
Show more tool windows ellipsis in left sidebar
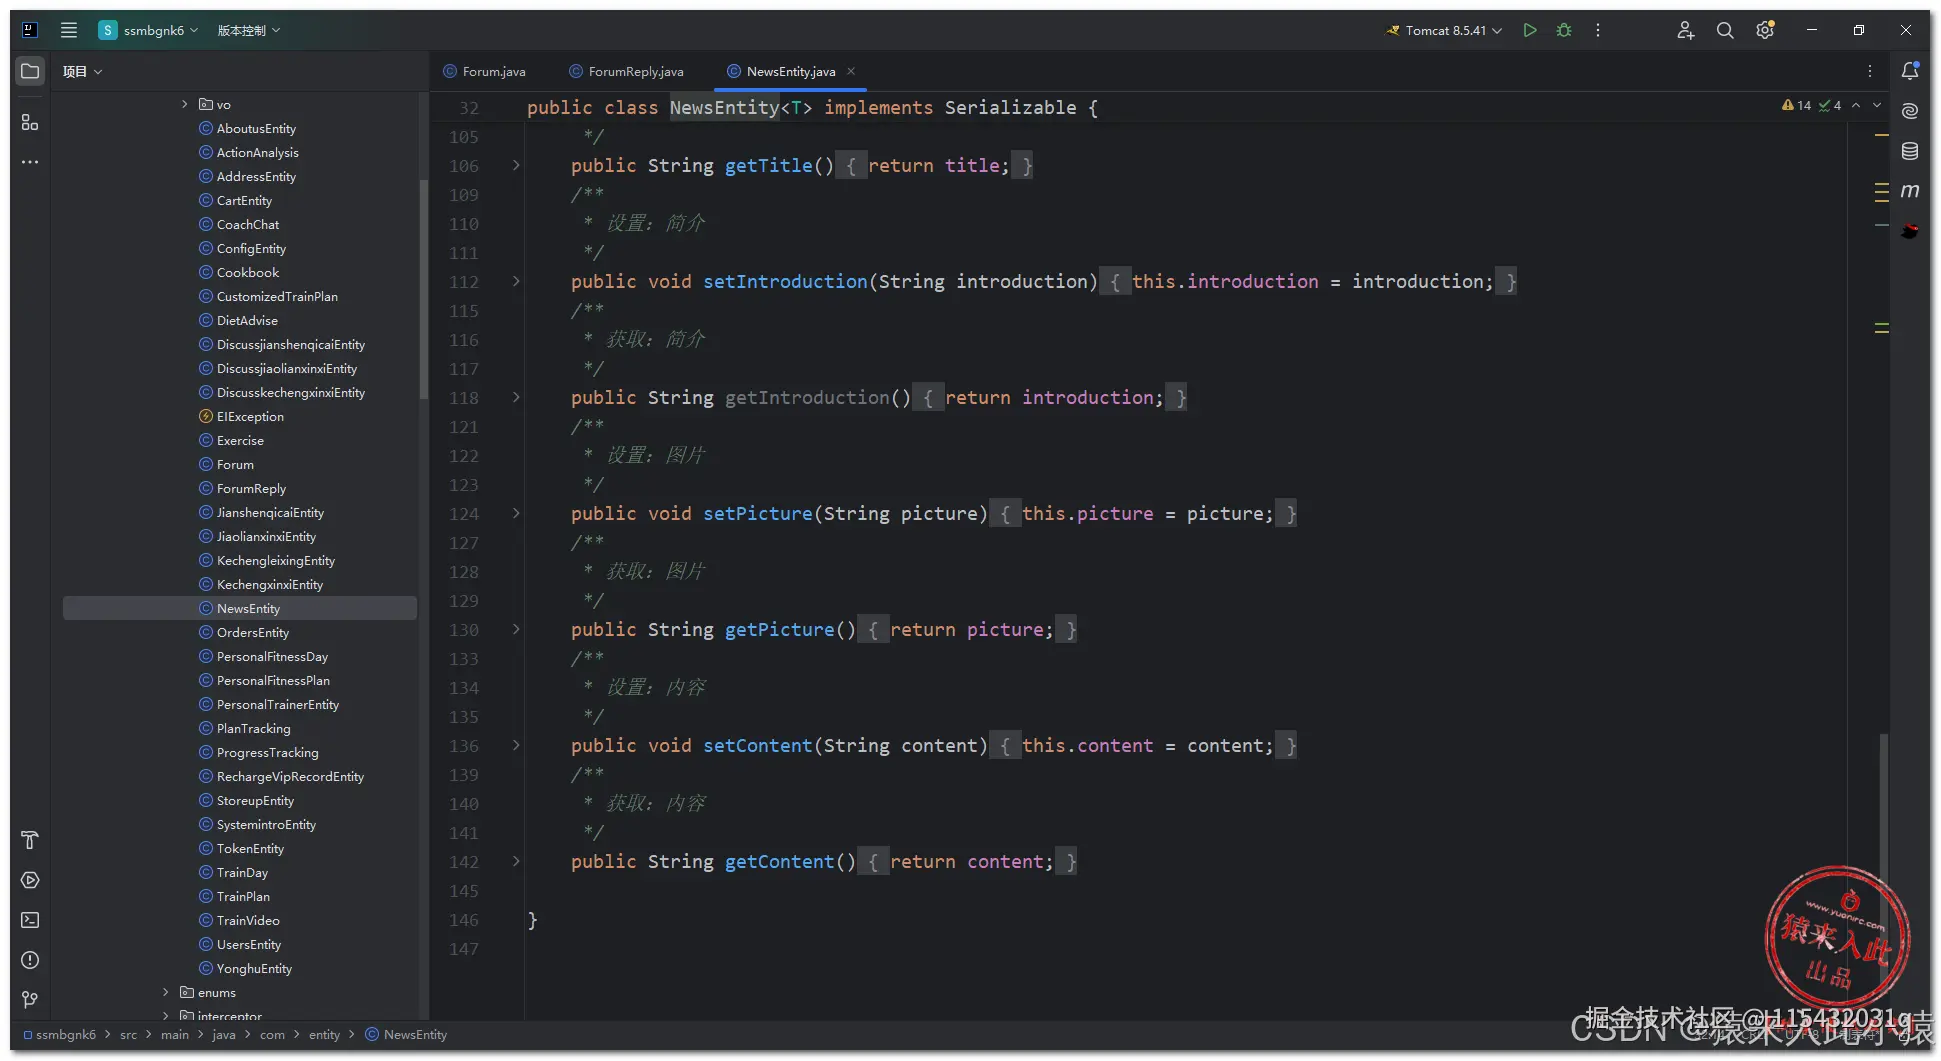tap(30, 162)
